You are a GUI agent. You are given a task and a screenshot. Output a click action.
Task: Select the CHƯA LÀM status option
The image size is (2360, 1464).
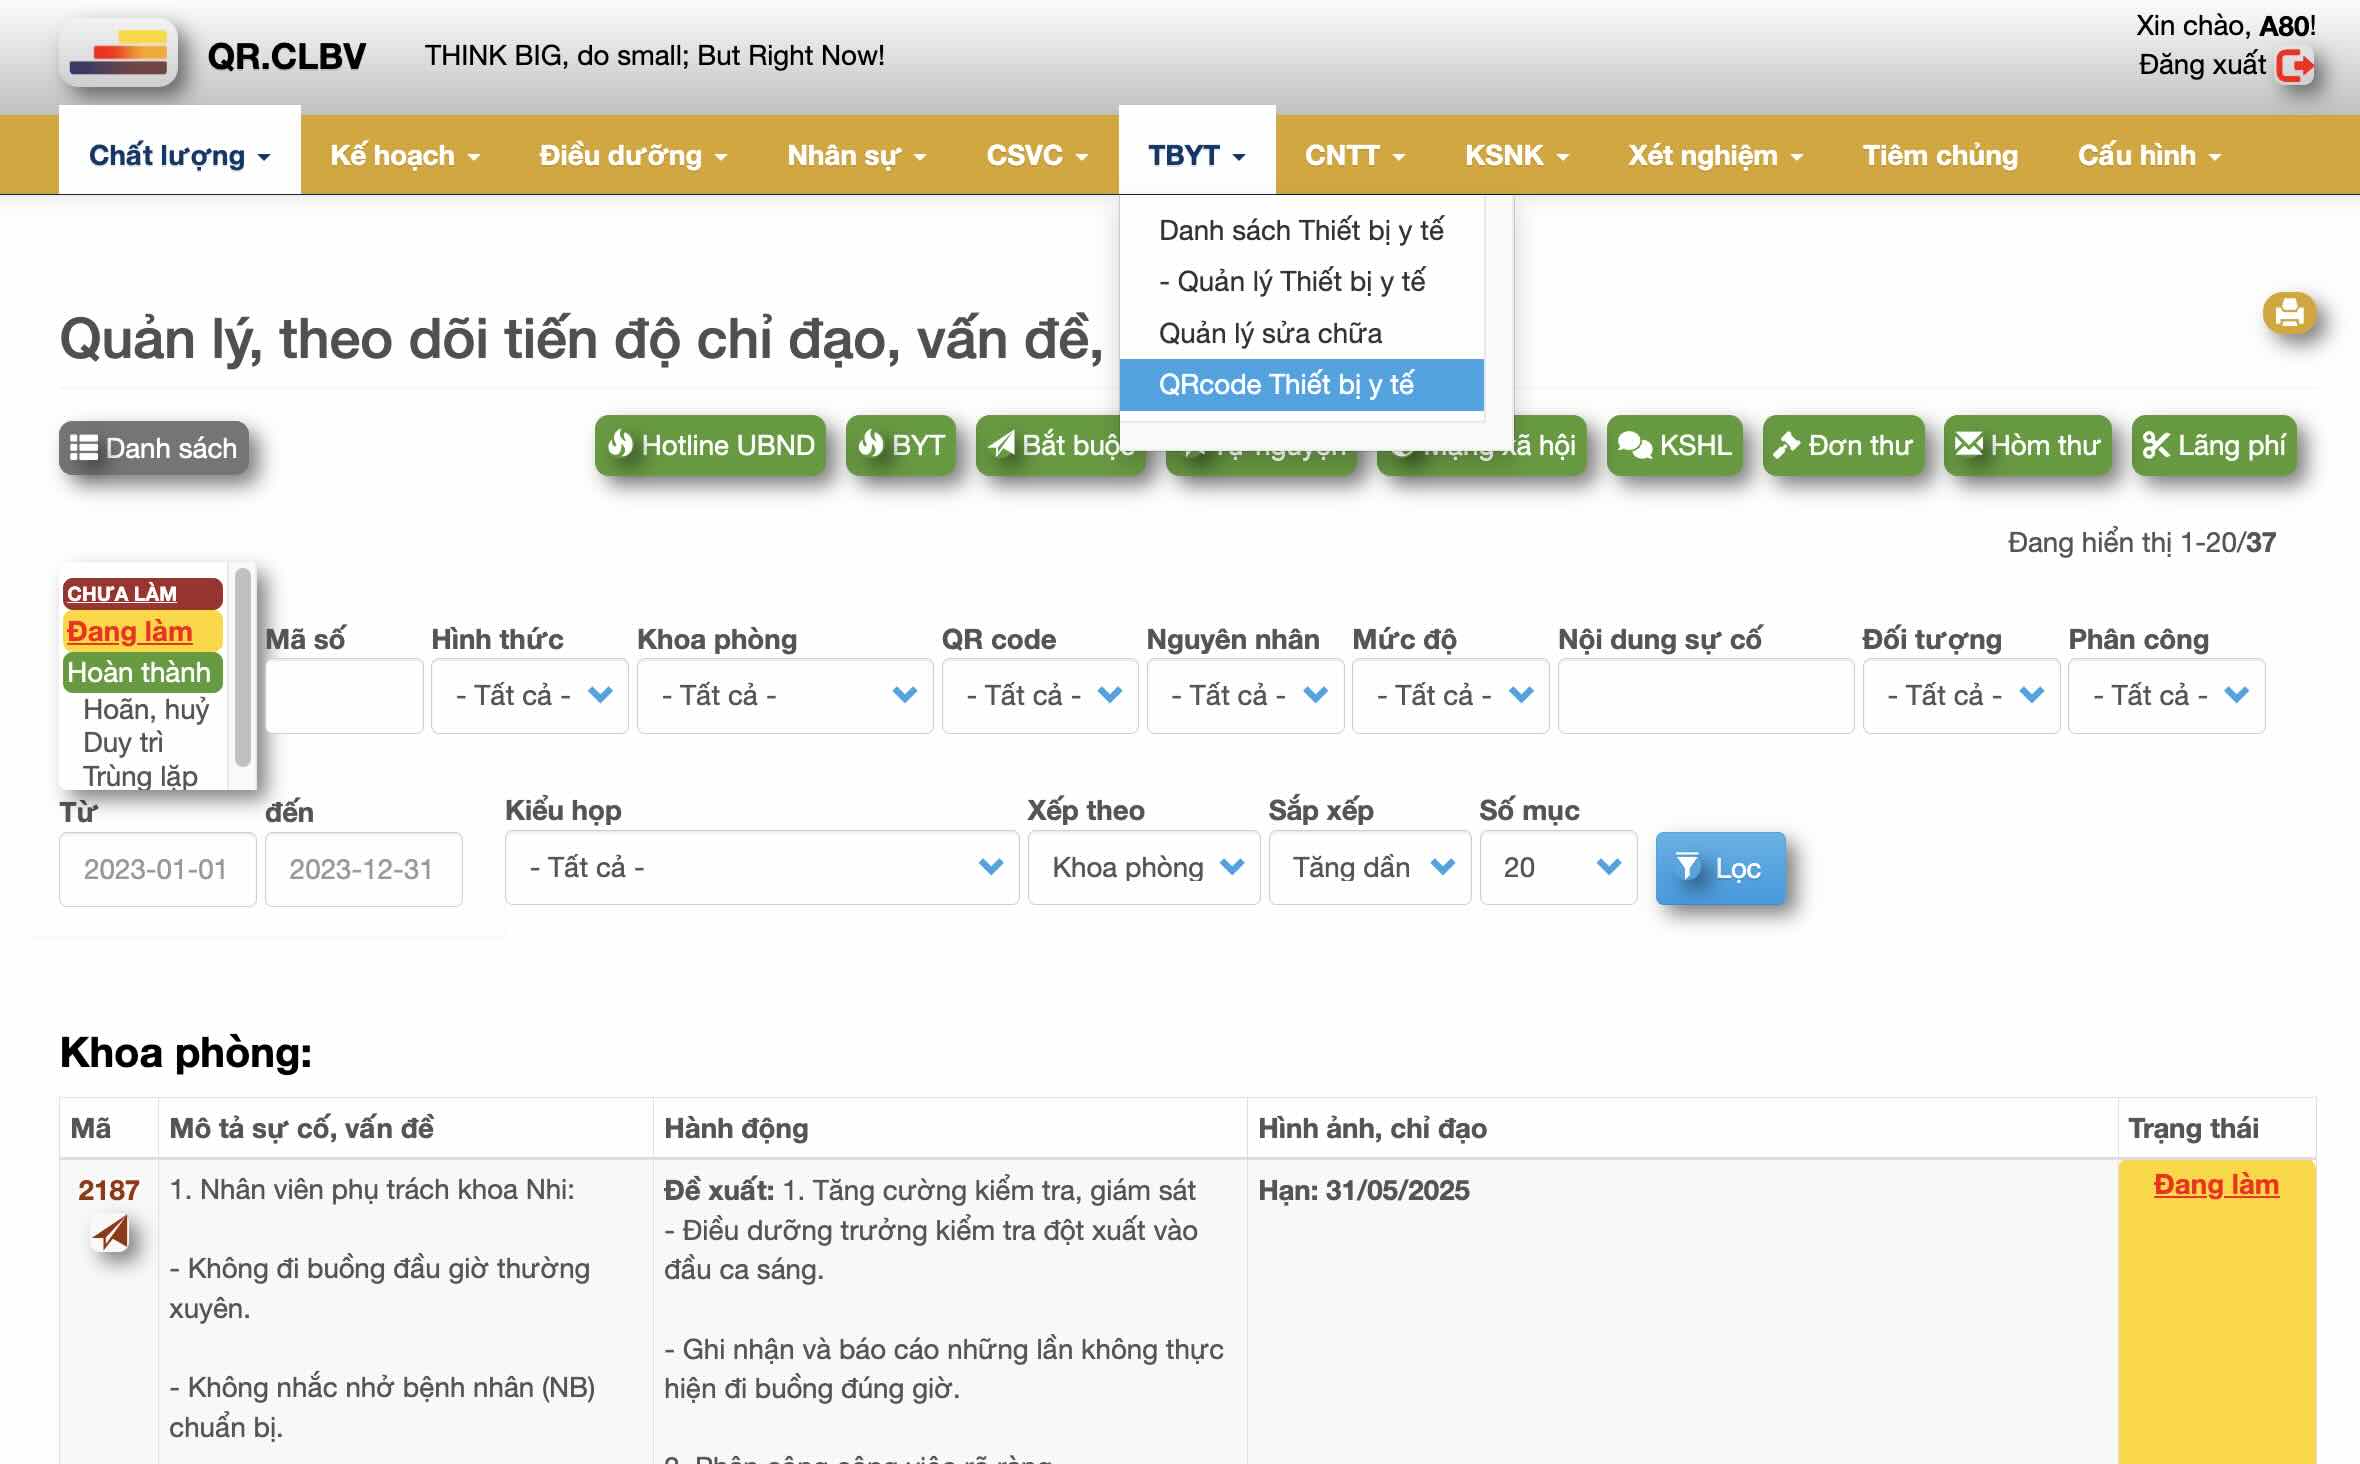141,593
